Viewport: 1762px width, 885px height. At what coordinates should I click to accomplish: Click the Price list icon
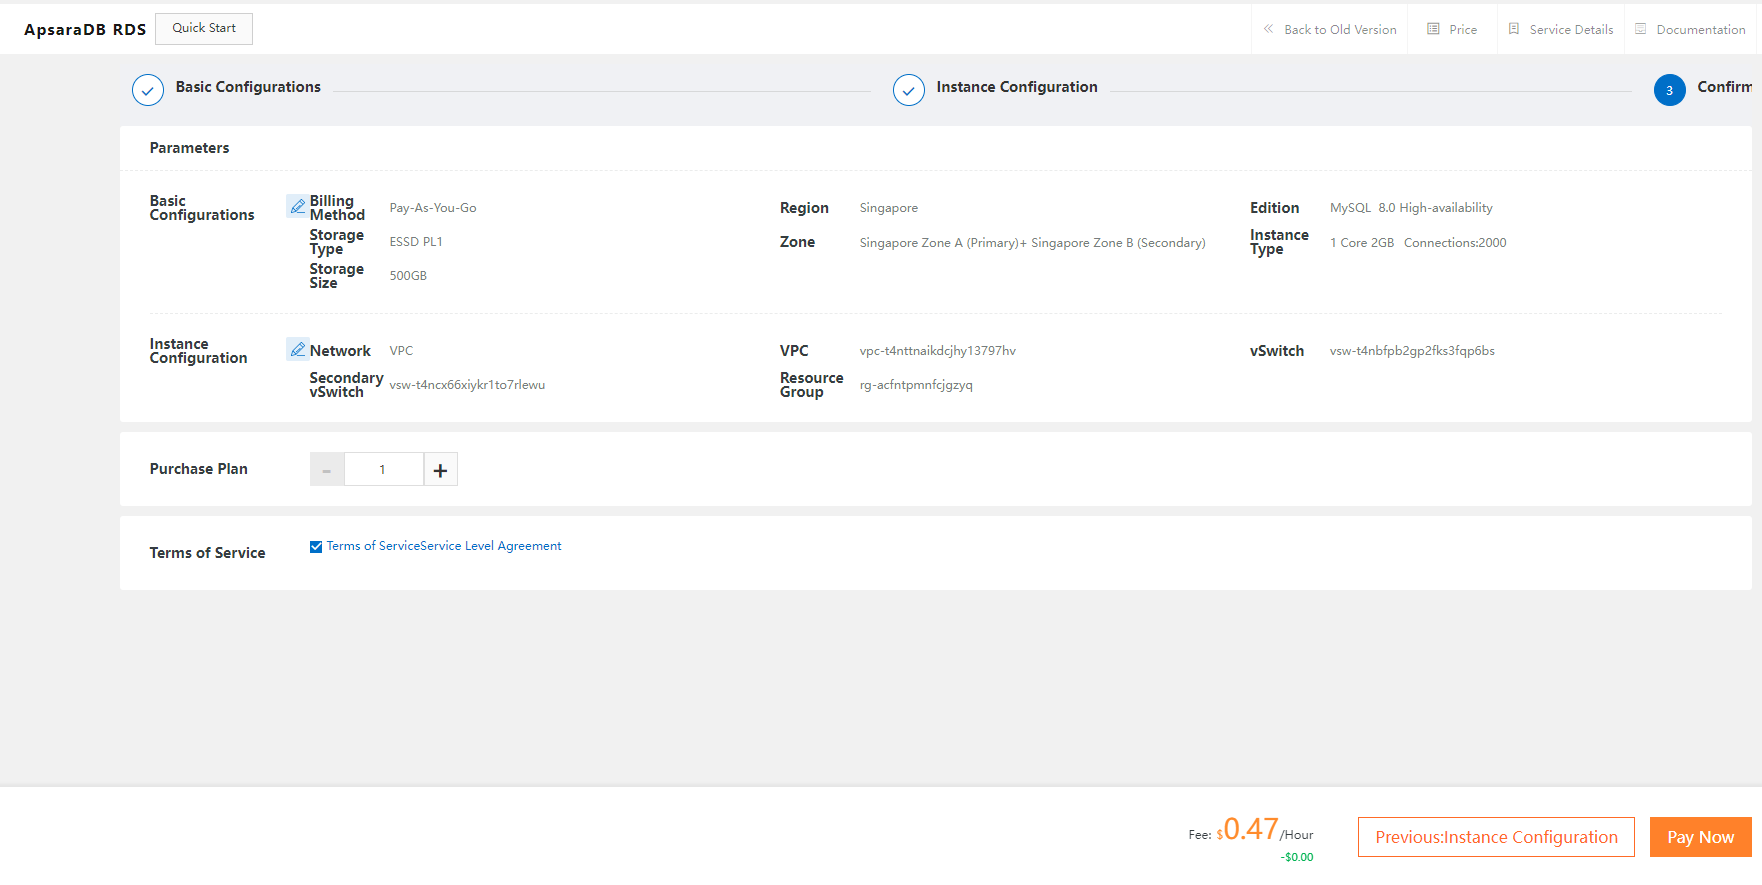[x=1433, y=29]
